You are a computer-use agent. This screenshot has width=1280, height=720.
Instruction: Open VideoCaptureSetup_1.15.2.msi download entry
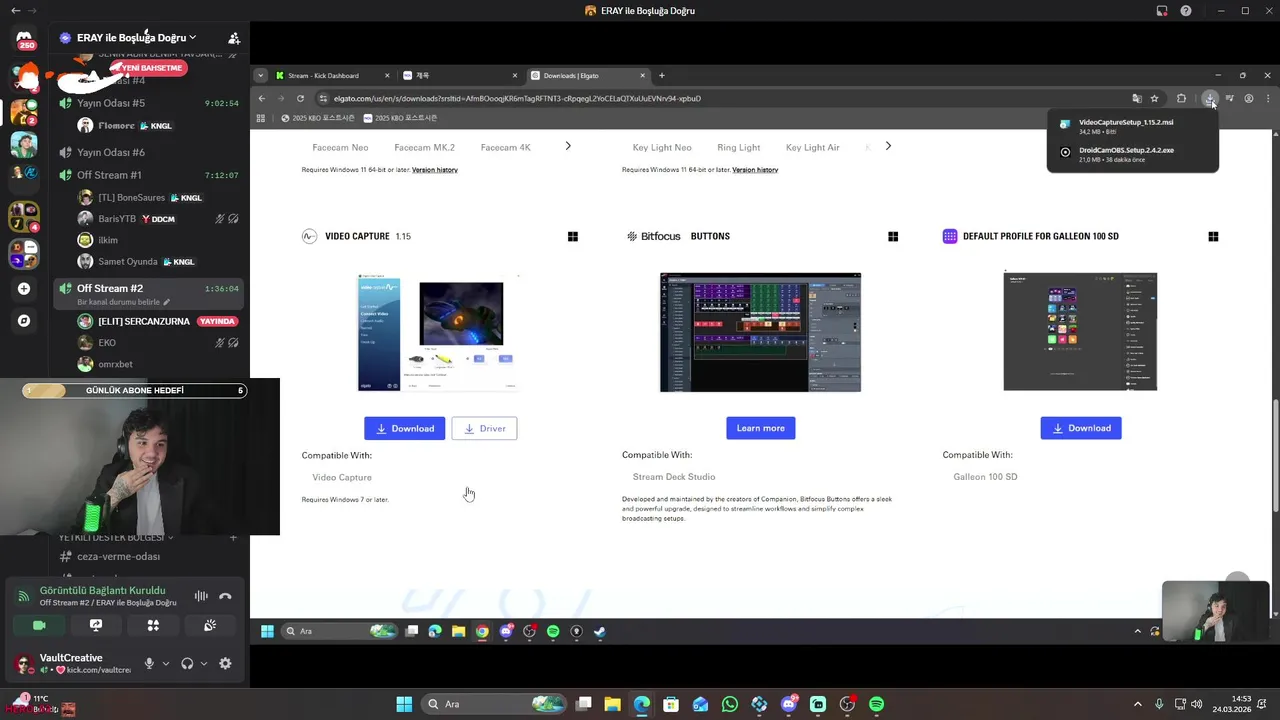point(1132,126)
